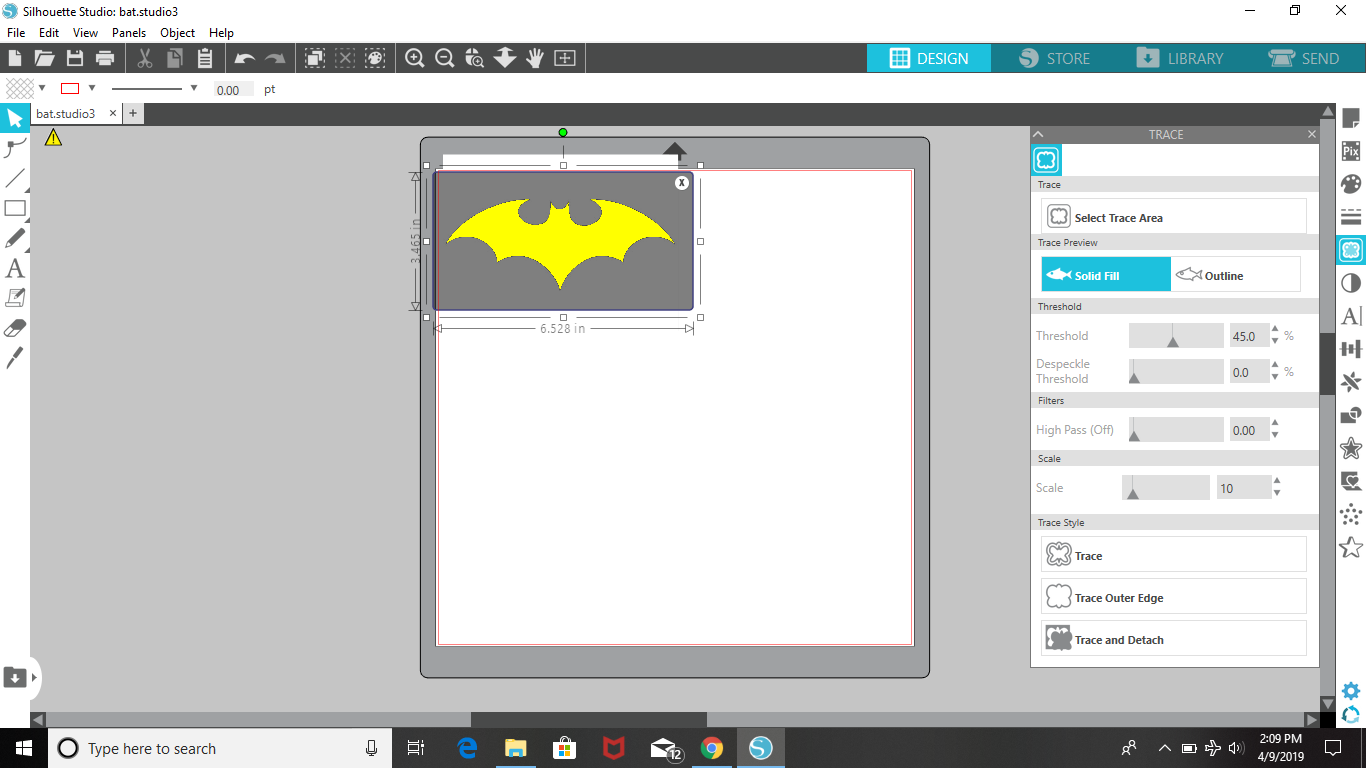
Task: Click the warning triangle icon
Action: [x=53, y=138]
